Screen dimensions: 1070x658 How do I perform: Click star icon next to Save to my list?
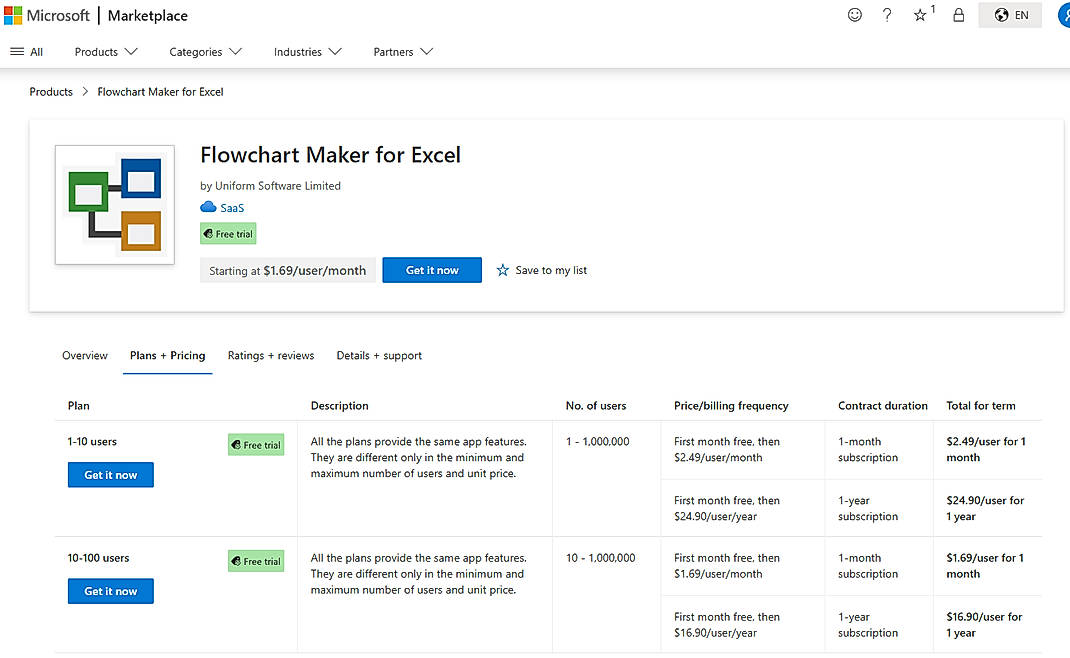(502, 270)
